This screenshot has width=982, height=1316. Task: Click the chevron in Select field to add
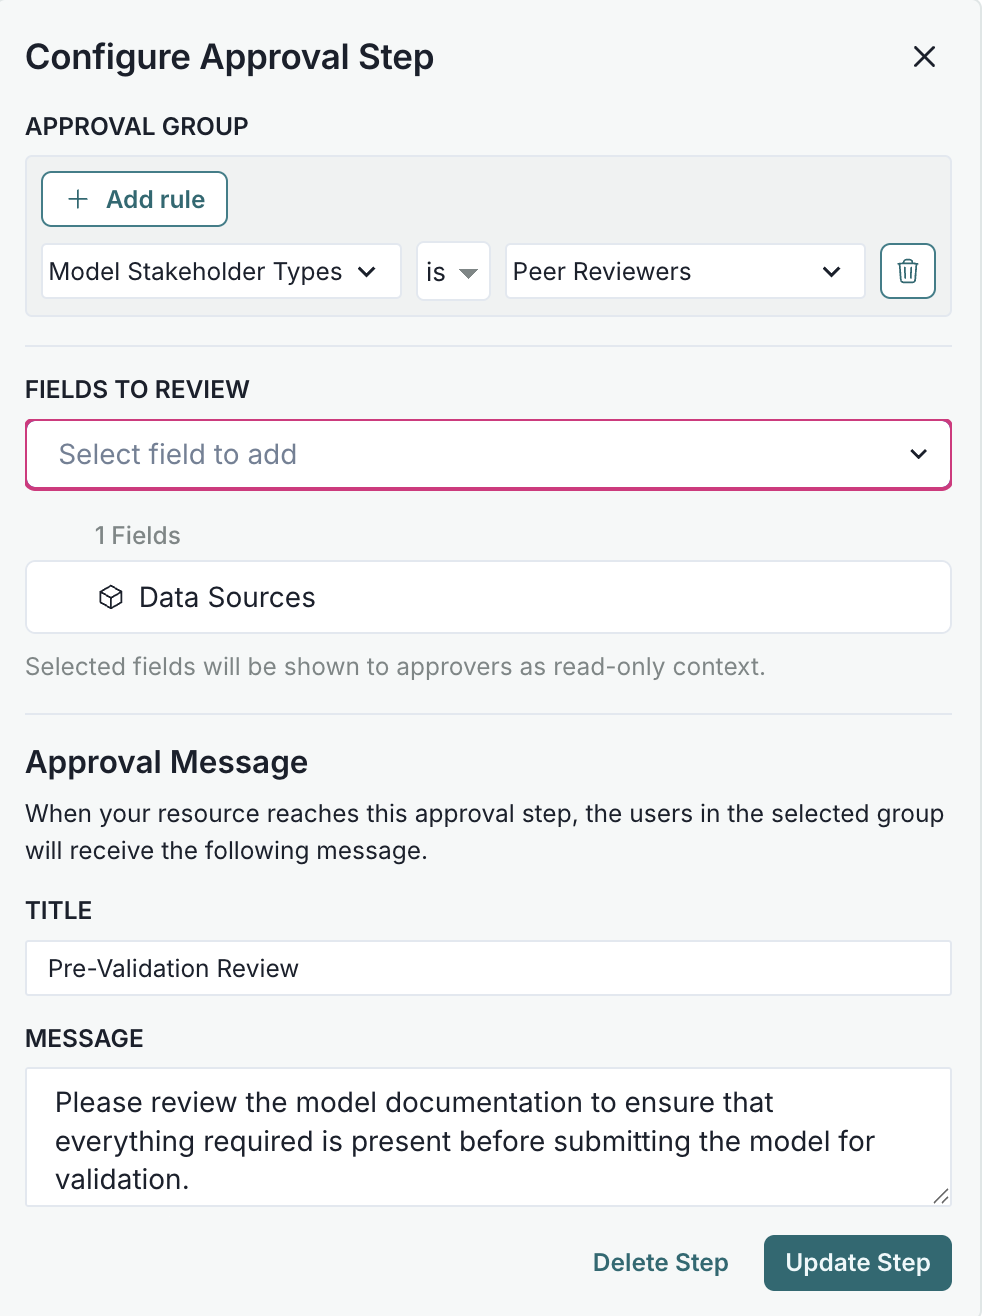coord(918,454)
